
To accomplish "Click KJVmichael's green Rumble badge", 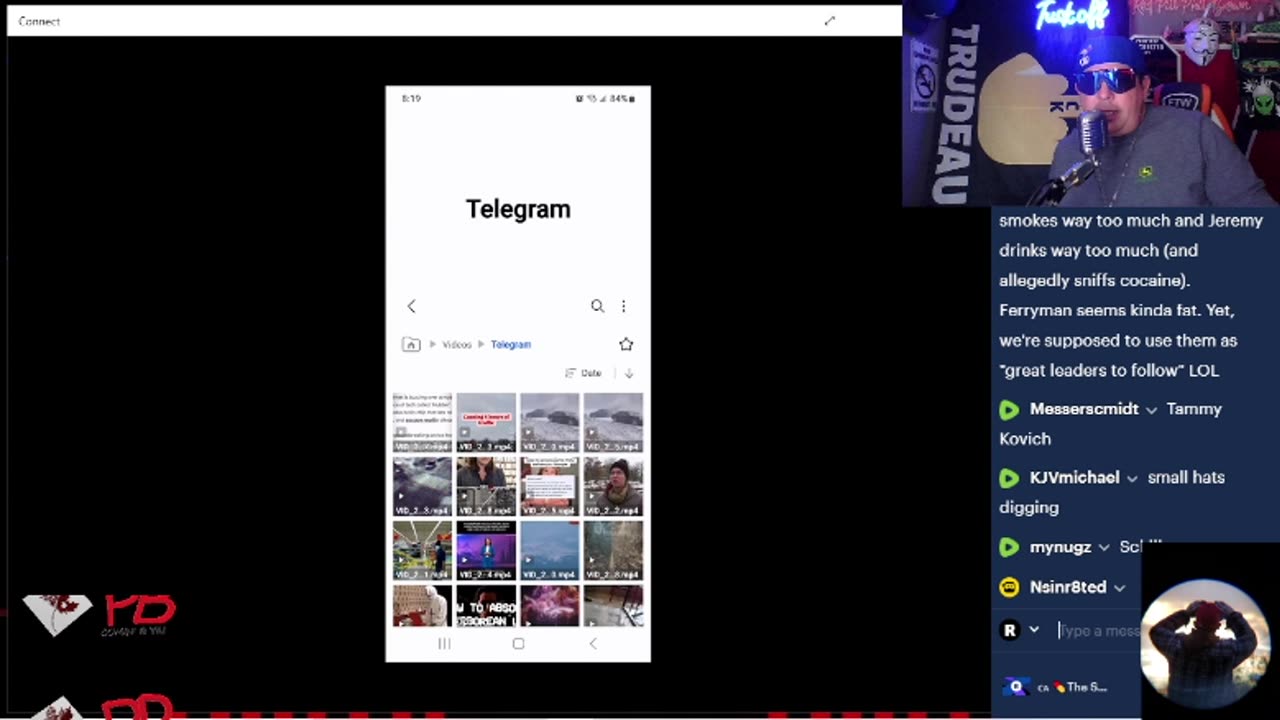I will 1009,478.
